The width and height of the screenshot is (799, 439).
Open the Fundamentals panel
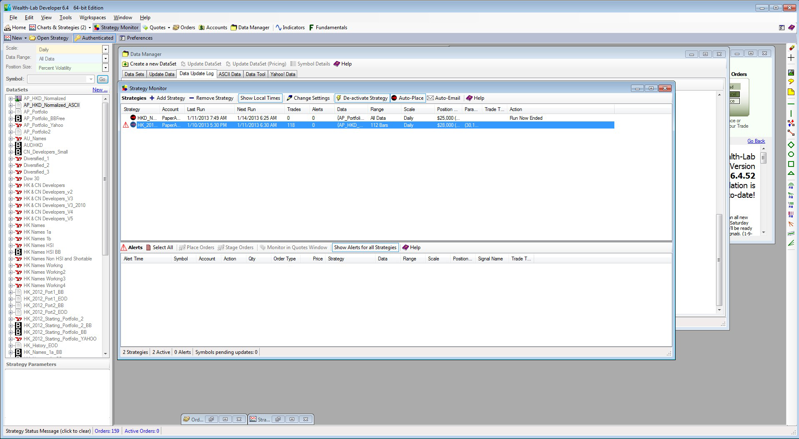point(328,28)
